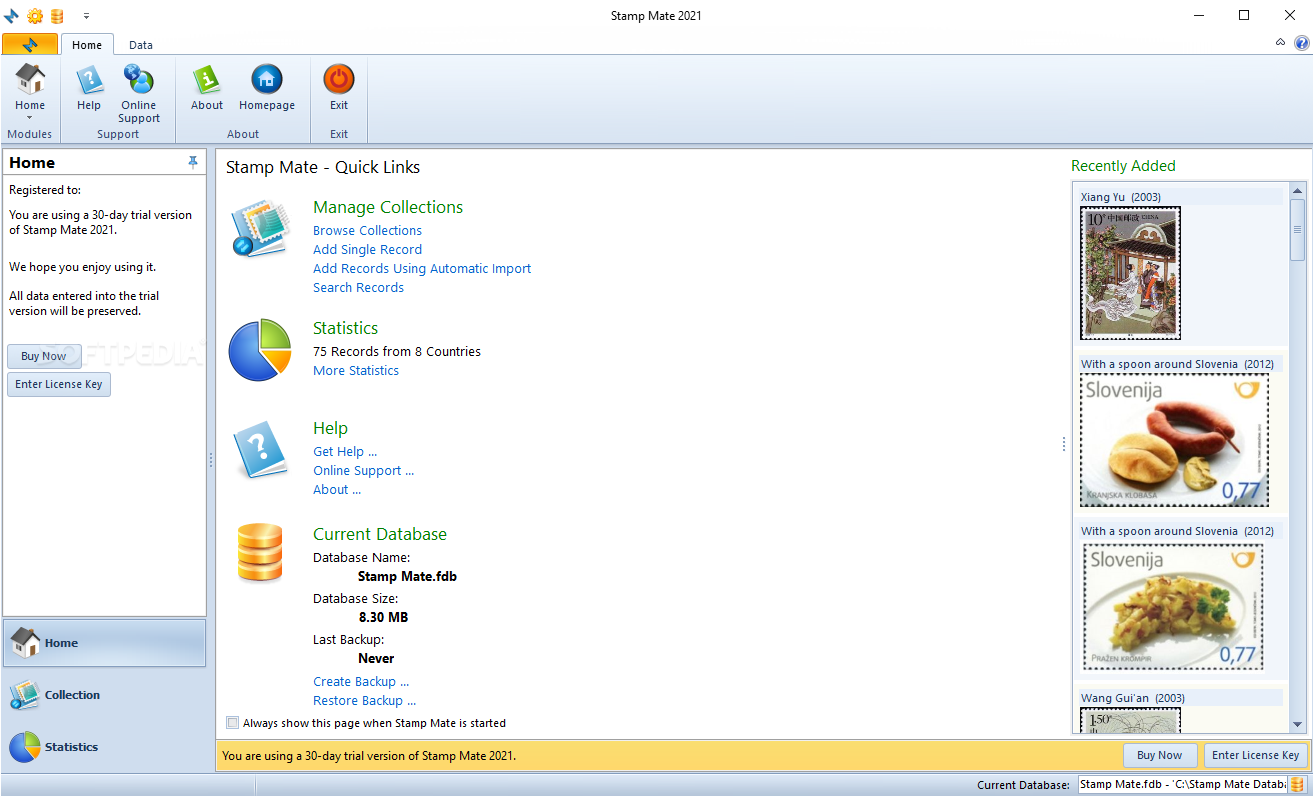Click the pushpin quick access icon
Viewport: 1314px width, 797px height.
(x=12, y=16)
